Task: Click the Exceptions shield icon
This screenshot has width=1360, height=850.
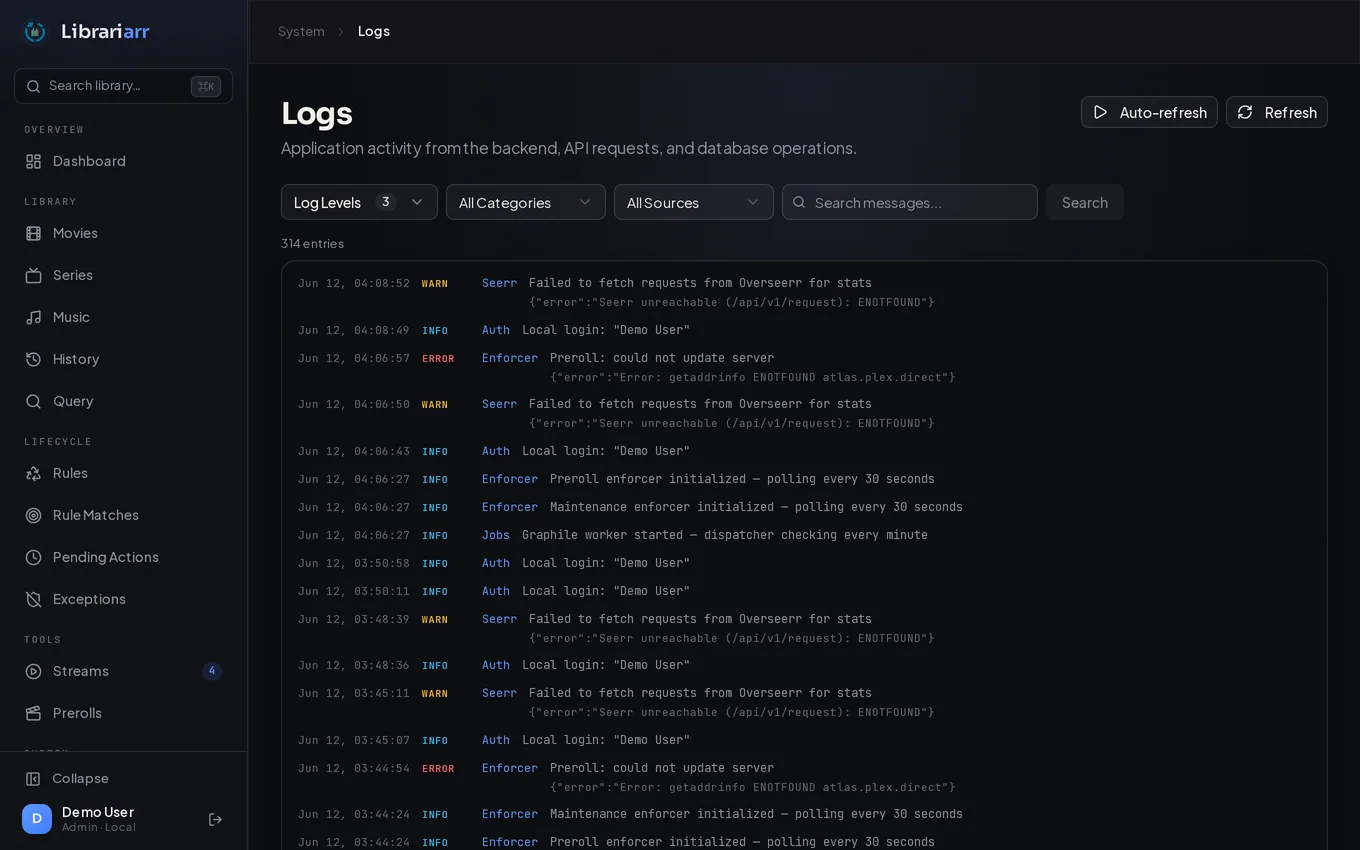Action: pos(33,599)
